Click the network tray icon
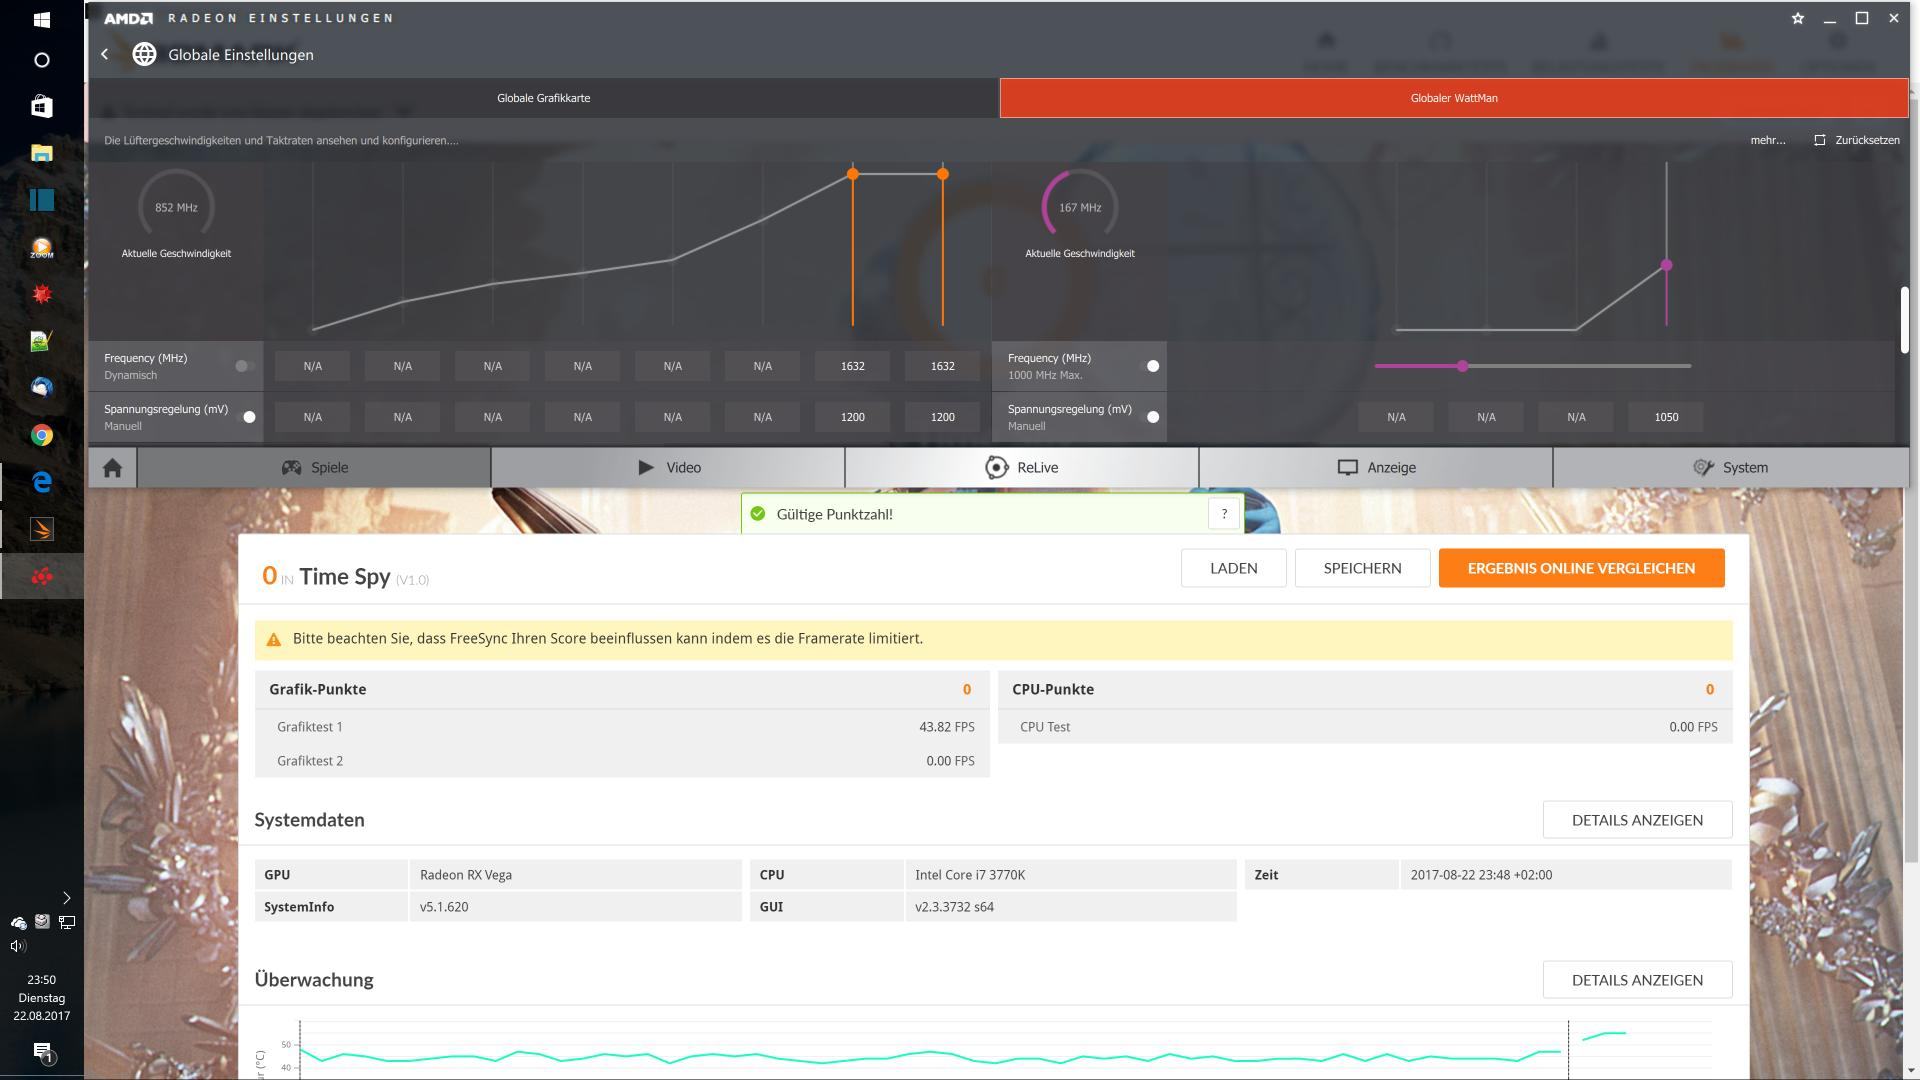This screenshot has width=1920, height=1080. (67, 922)
